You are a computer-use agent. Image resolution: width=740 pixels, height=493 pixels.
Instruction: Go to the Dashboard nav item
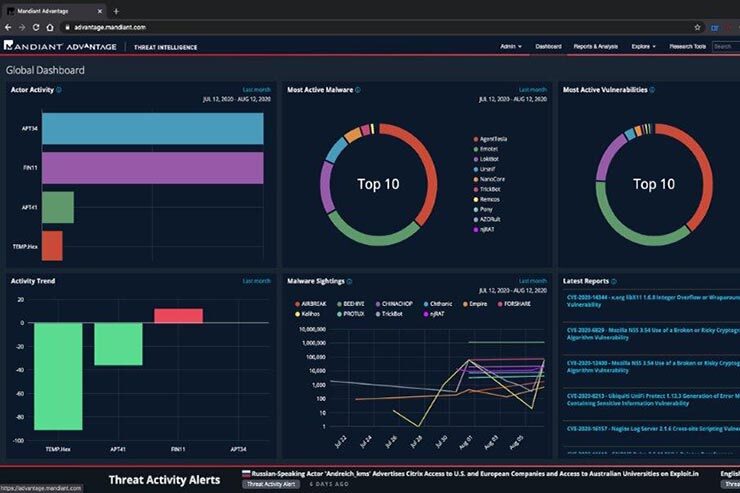[549, 47]
